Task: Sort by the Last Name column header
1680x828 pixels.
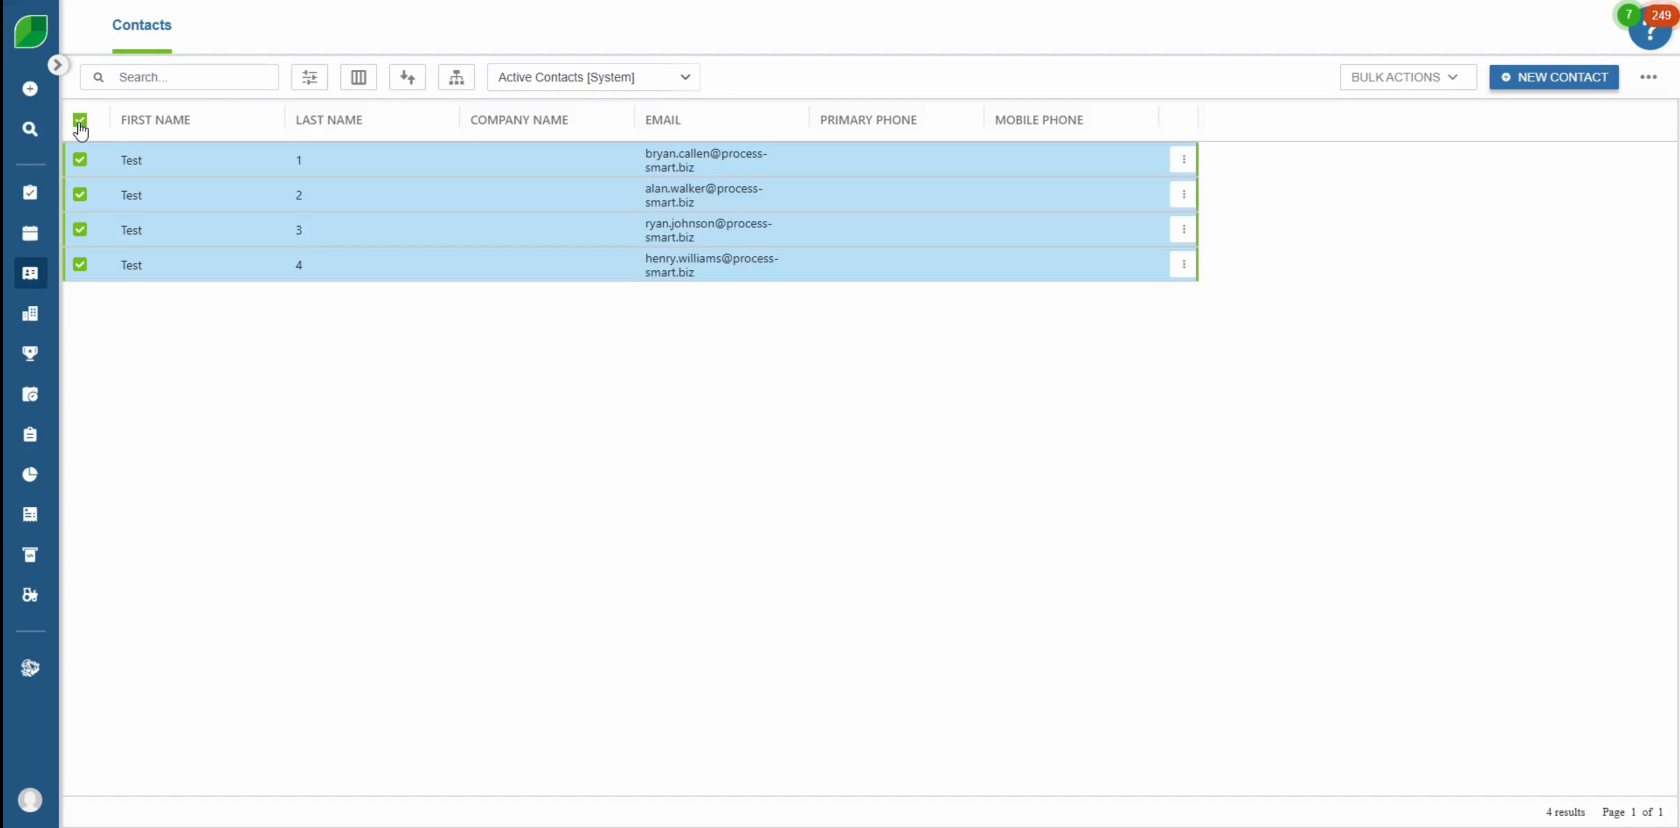Action: [329, 120]
